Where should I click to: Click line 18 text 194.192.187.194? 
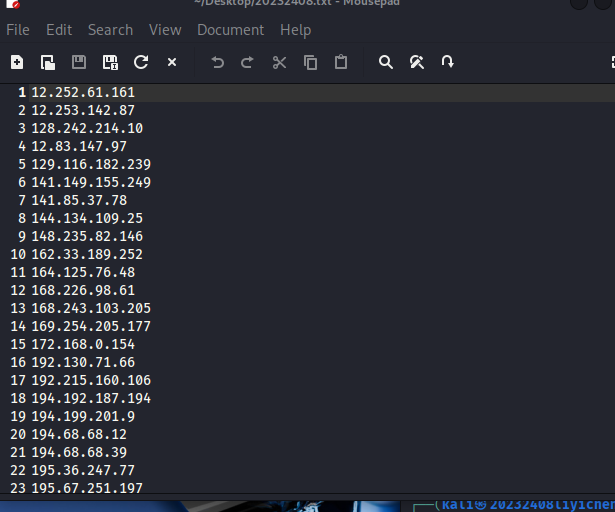click(91, 399)
